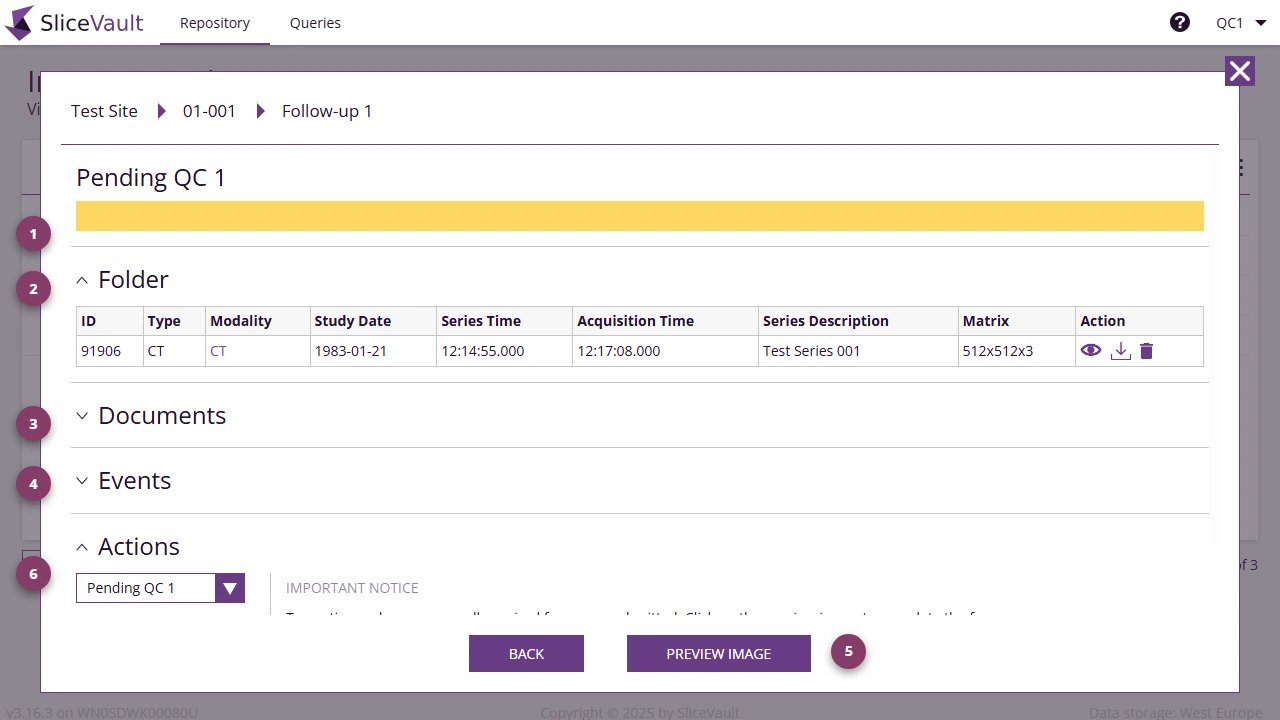Delete the Test Series 001 series
1280x720 pixels.
click(1146, 351)
